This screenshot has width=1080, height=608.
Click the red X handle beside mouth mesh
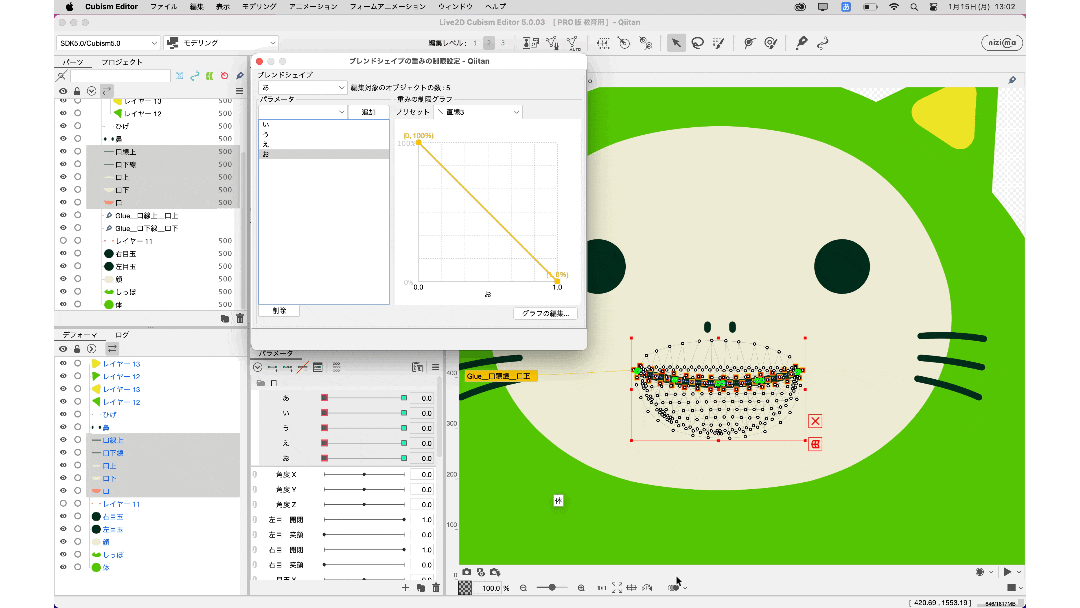coord(815,421)
